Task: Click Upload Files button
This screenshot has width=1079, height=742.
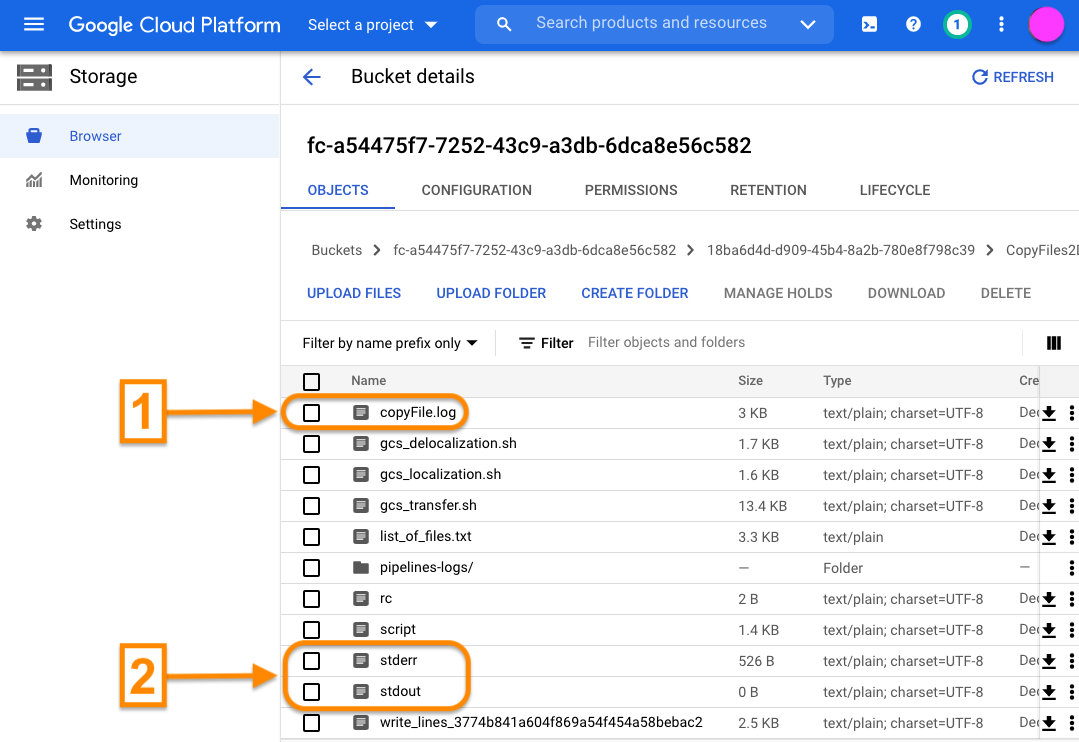Action: (354, 293)
